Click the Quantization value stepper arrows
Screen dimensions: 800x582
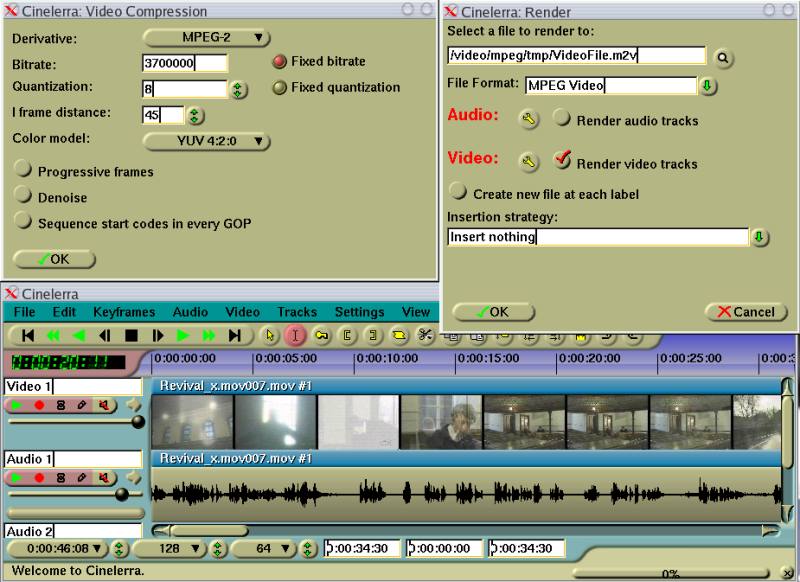(x=237, y=90)
